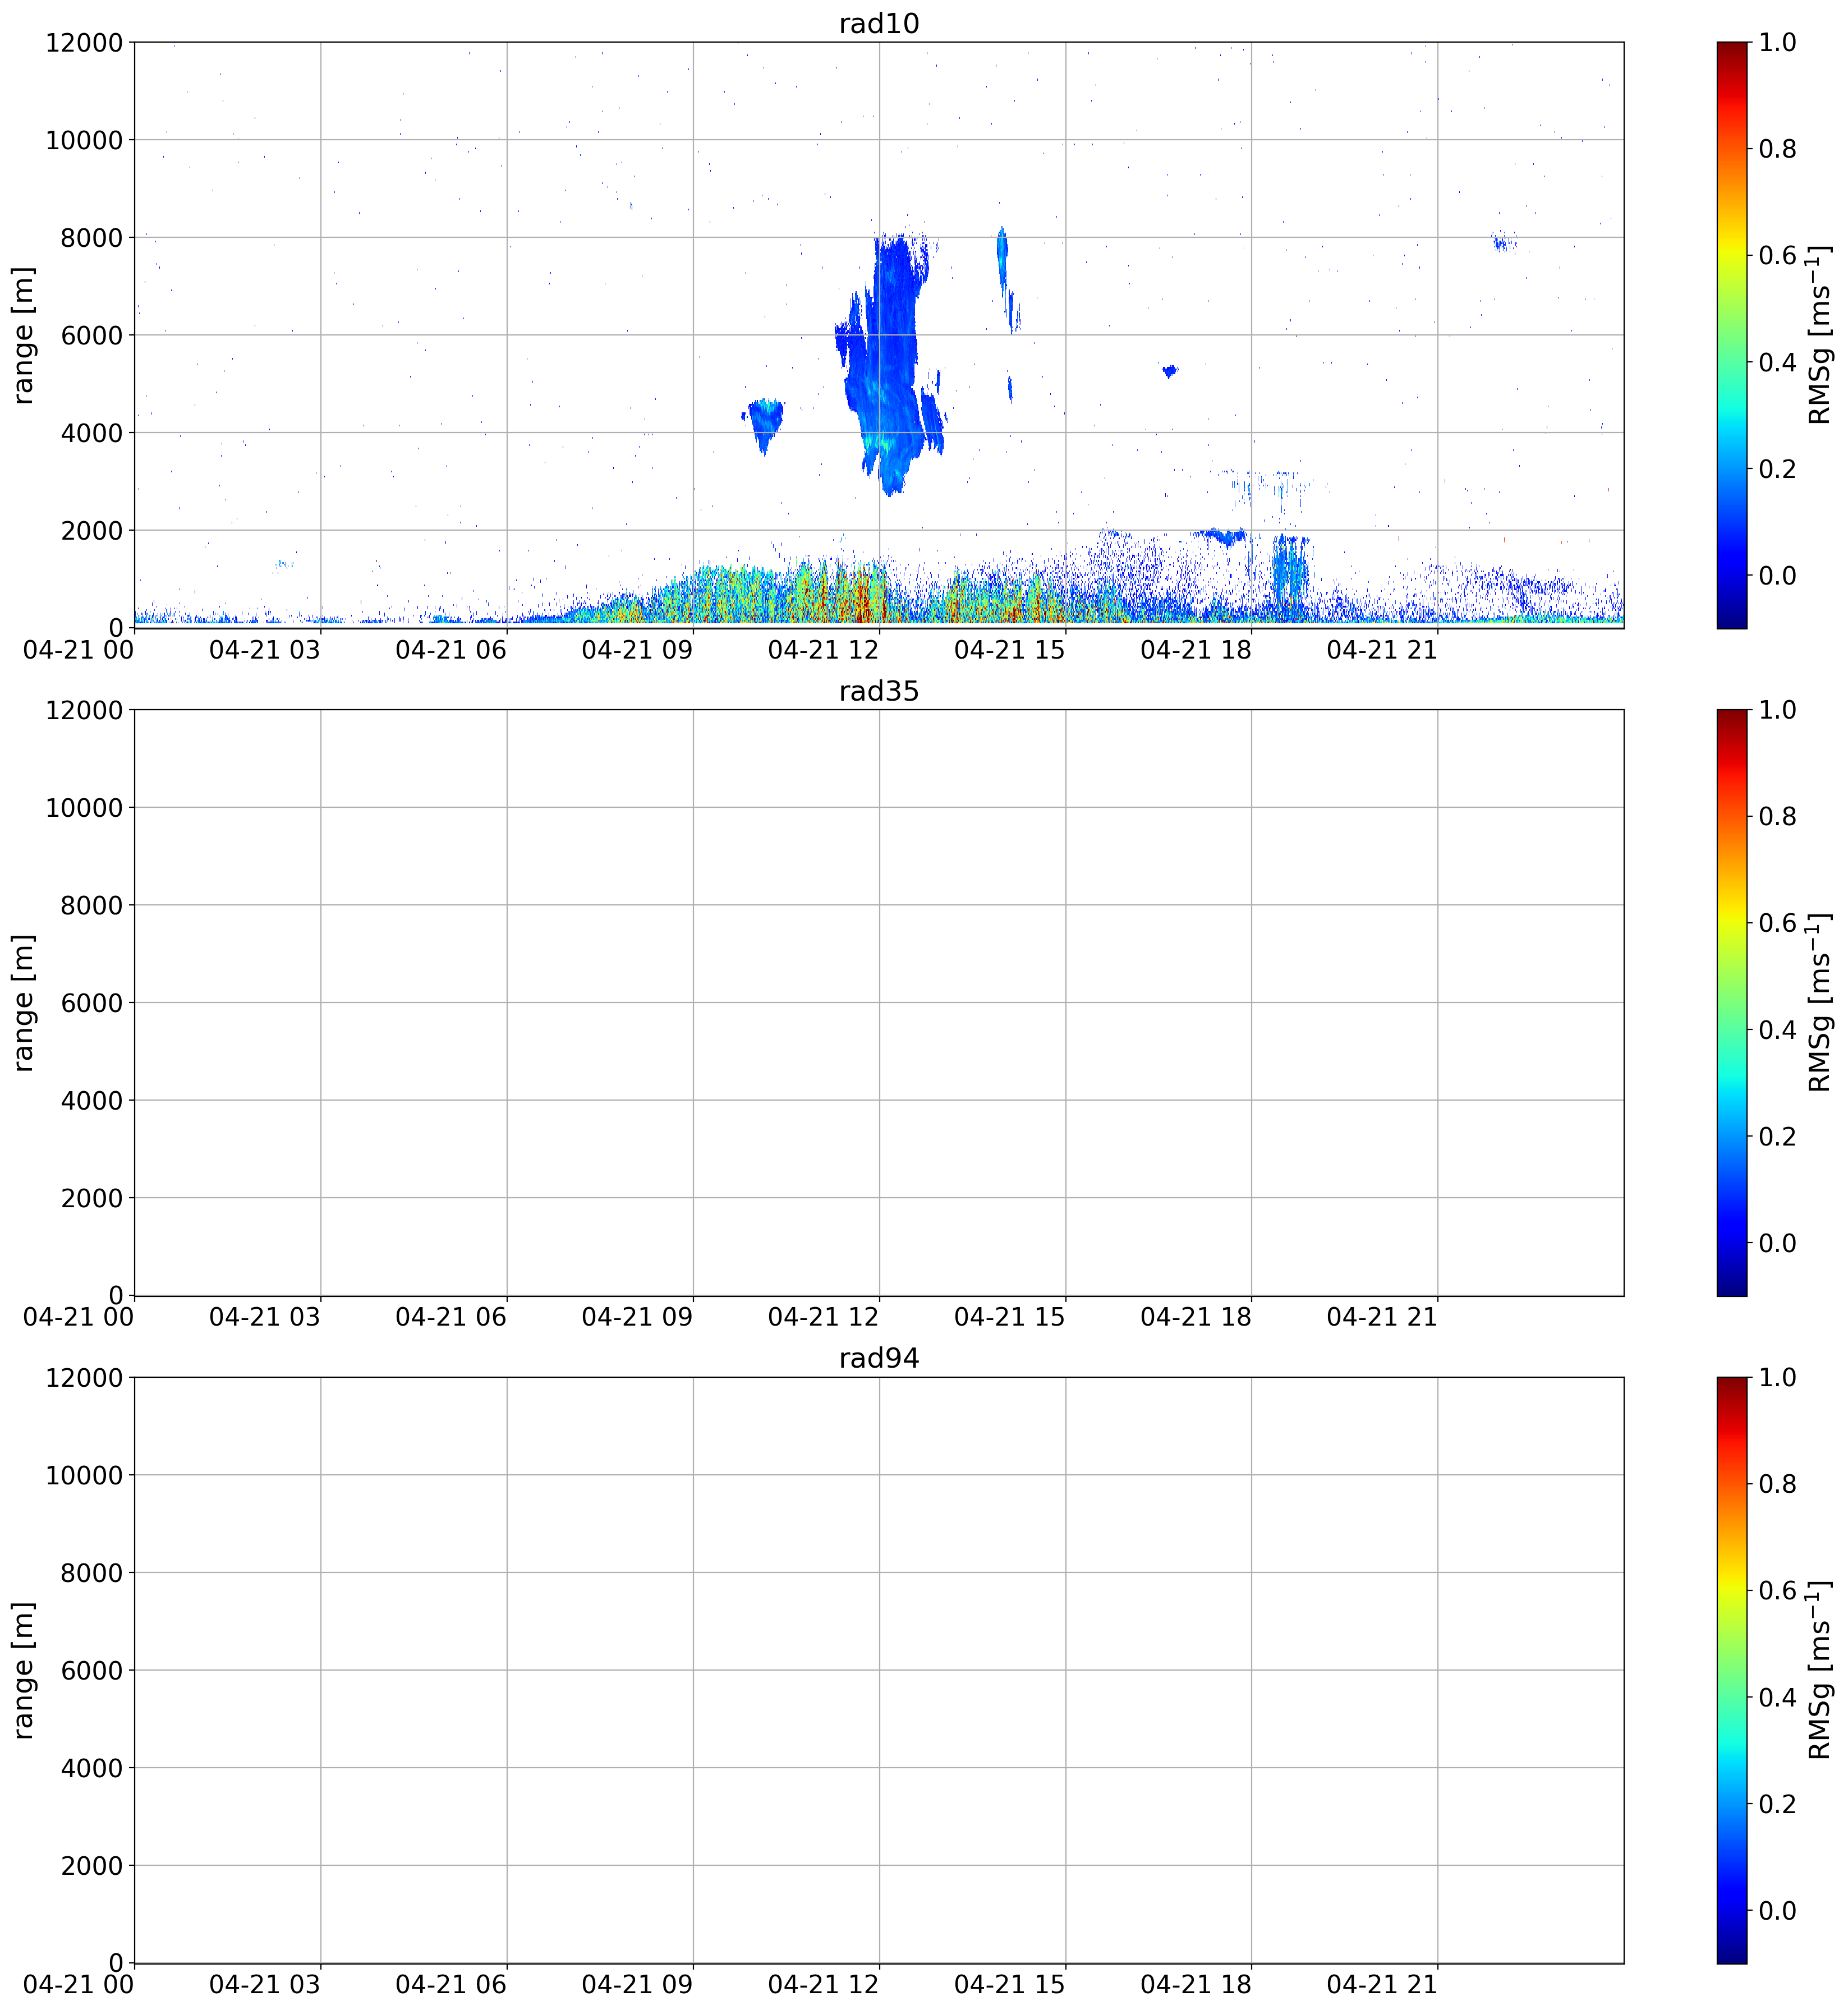Click the 1.0 tick on rad10's colorbar
Screen dimensions: 1848x2010
click(1778, 42)
